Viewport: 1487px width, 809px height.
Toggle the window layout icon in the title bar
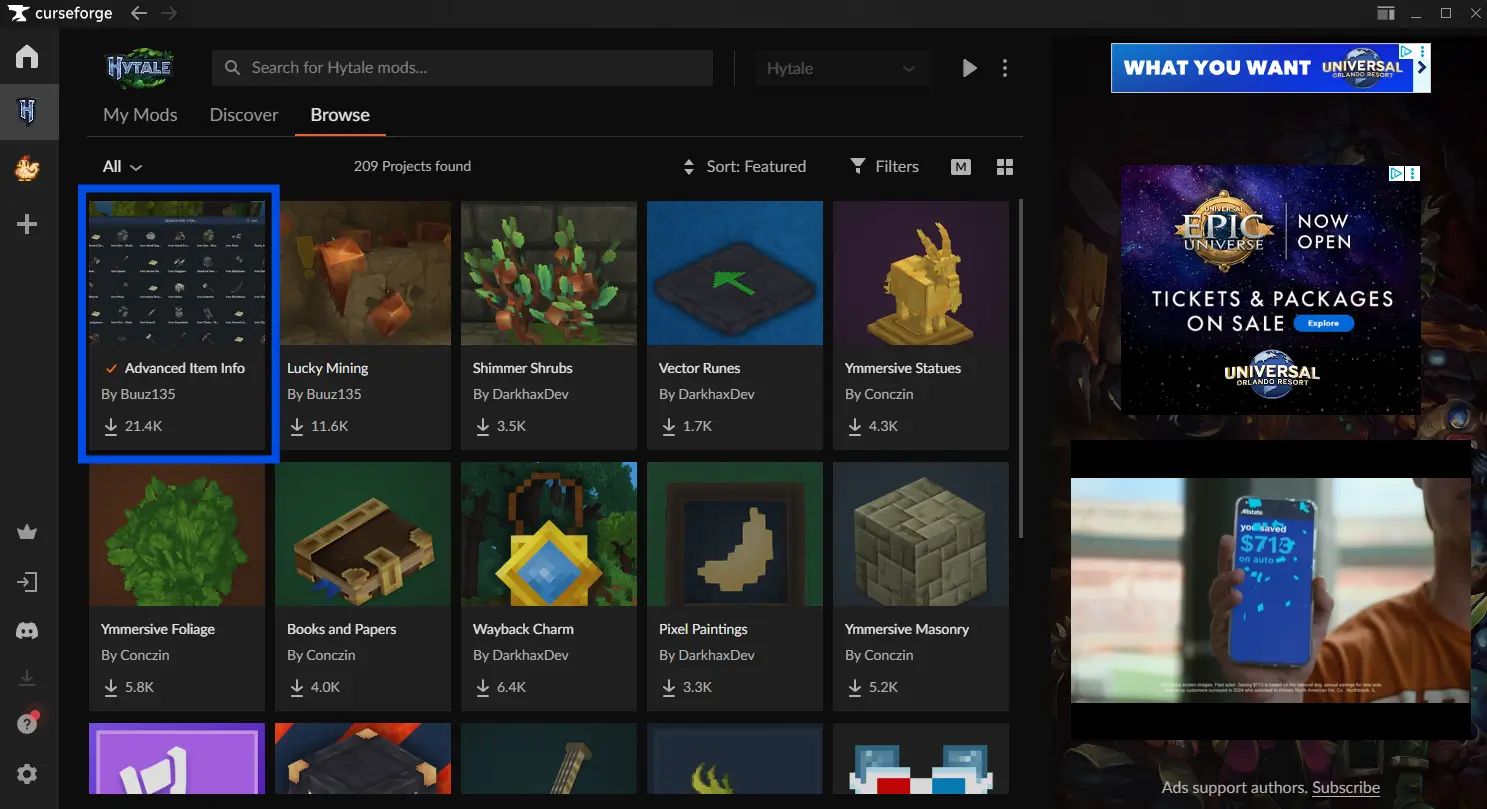click(x=1385, y=13)
